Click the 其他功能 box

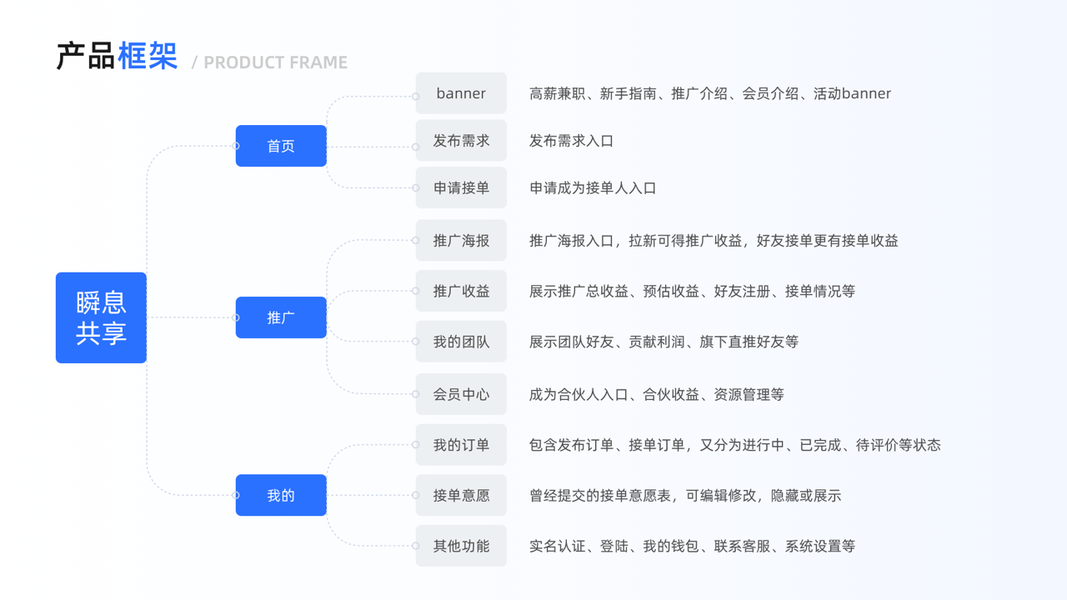click(x=461, y=546)
